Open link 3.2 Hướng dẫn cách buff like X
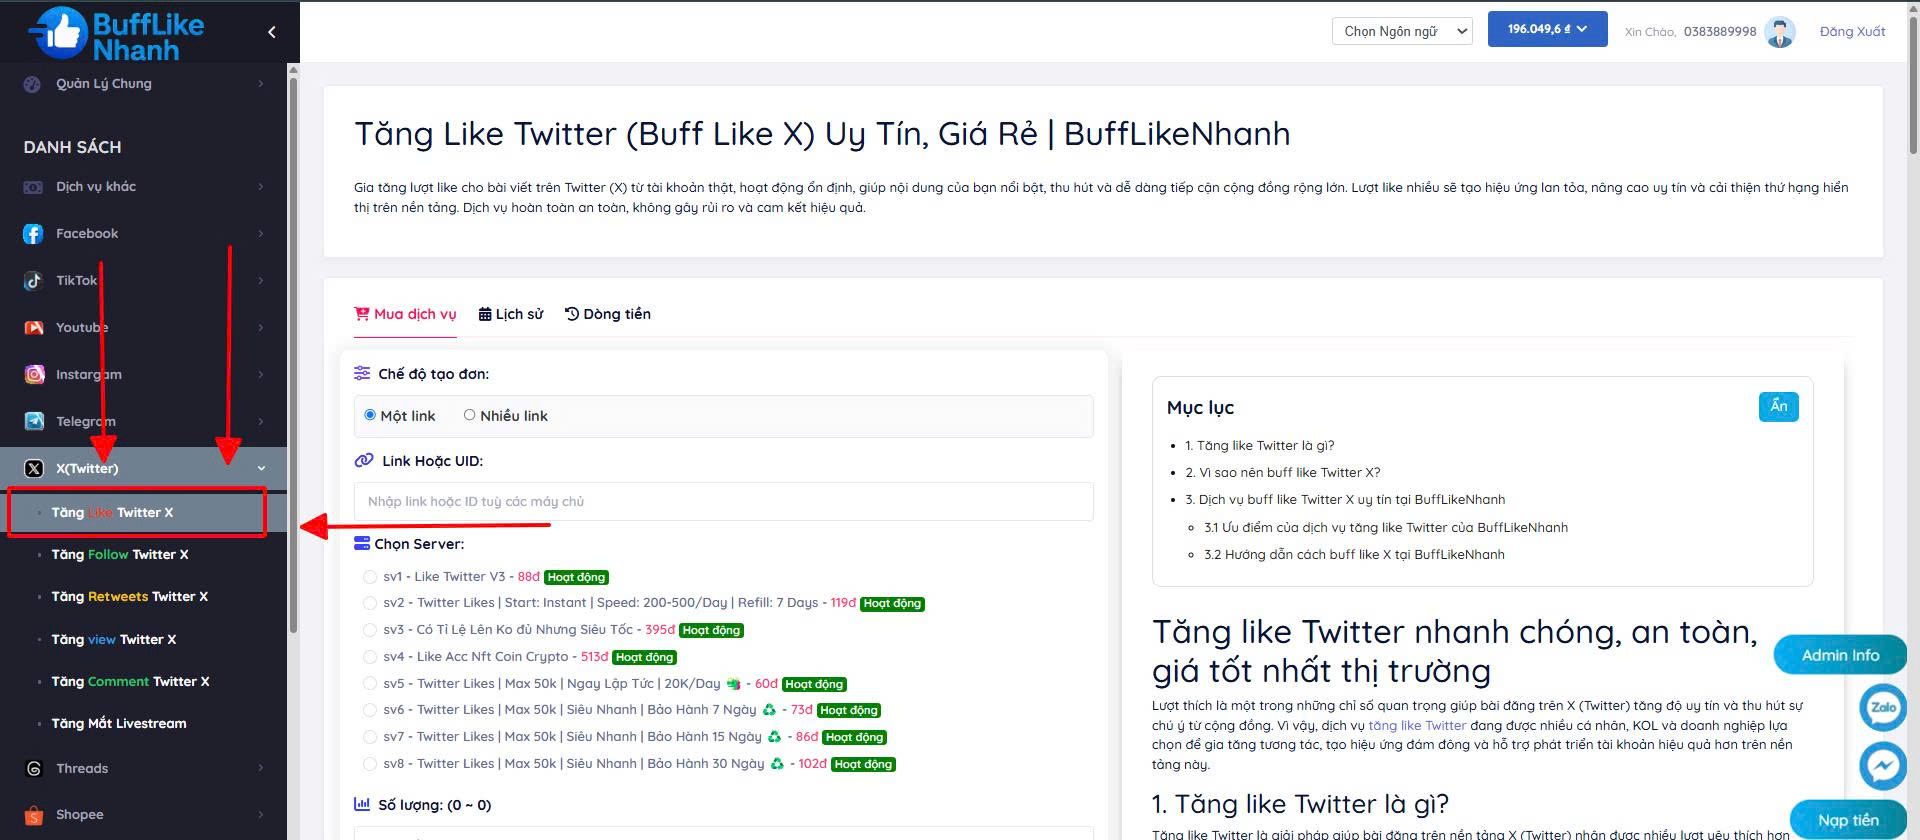Viewport: 1920px width, 840px height. point(1354,555)
